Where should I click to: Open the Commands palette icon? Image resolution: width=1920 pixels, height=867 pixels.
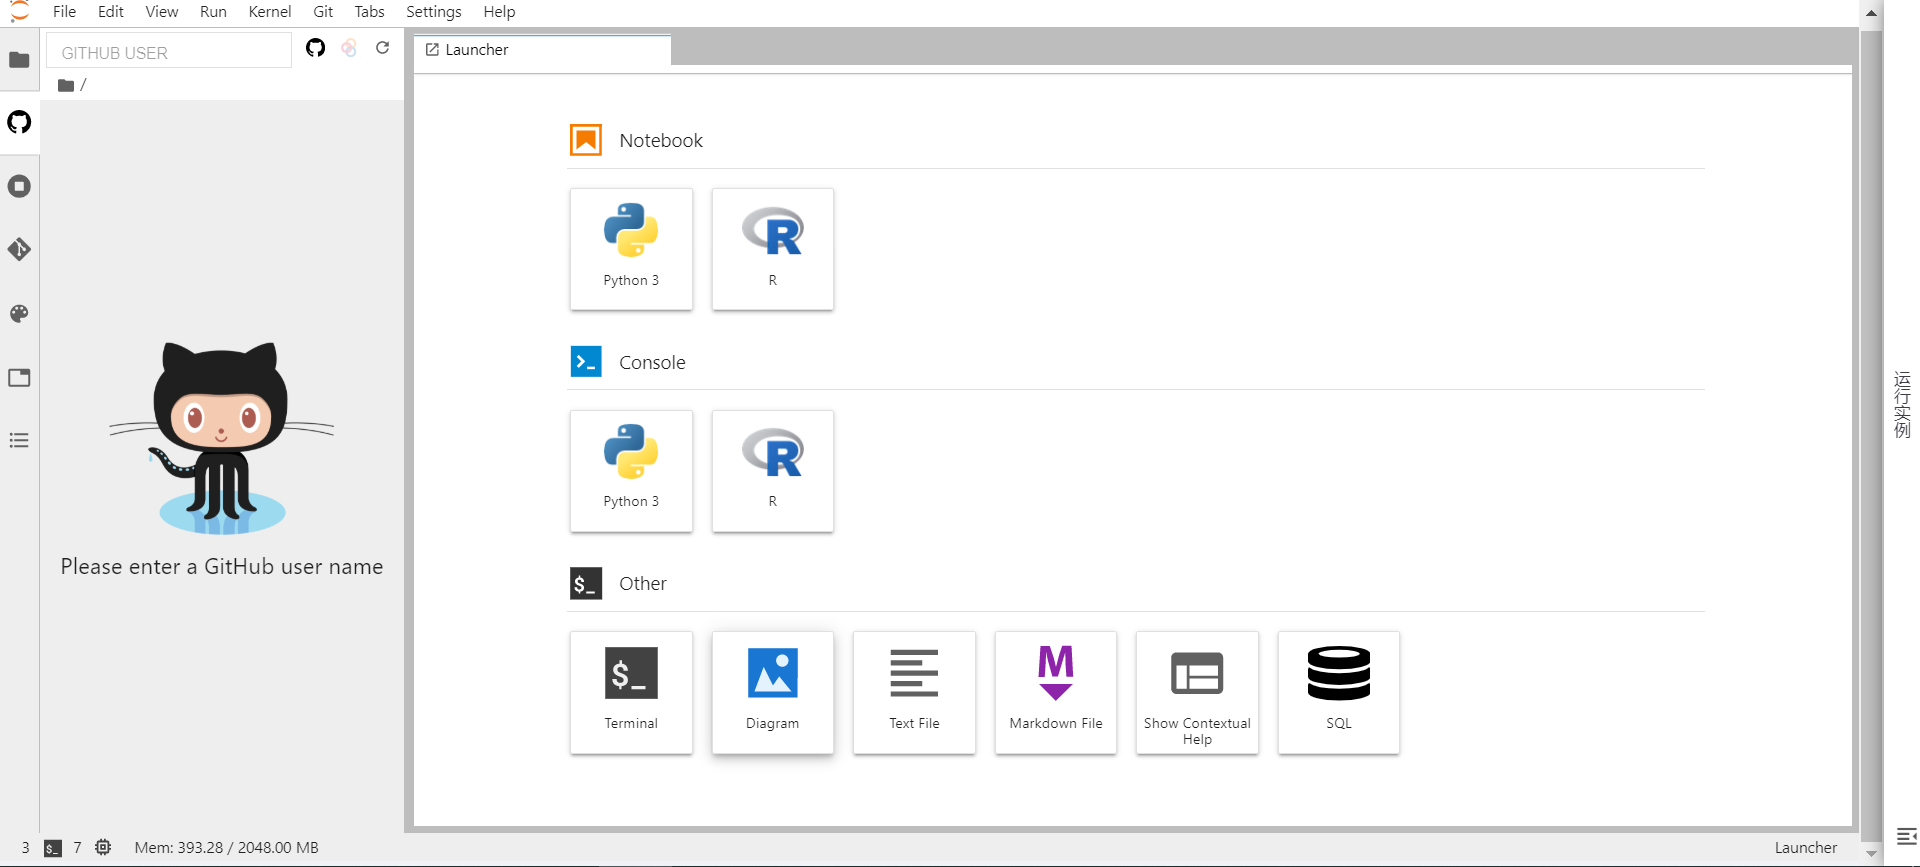point(19,314)
